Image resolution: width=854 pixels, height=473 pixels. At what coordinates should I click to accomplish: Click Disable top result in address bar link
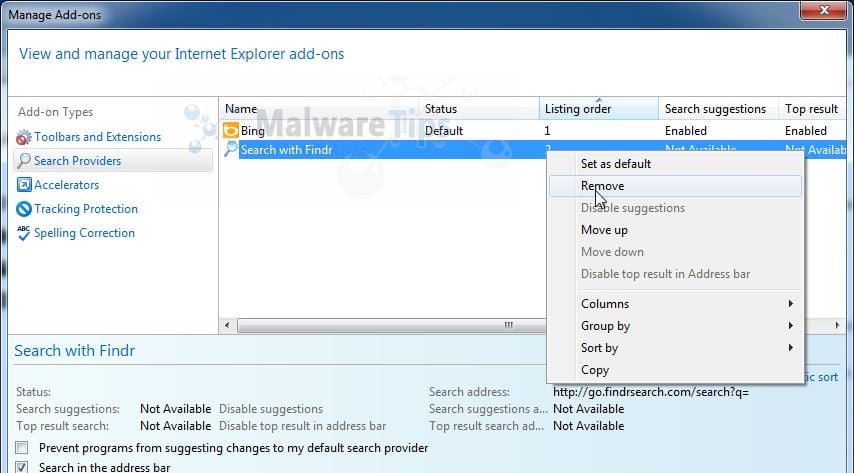302,426
